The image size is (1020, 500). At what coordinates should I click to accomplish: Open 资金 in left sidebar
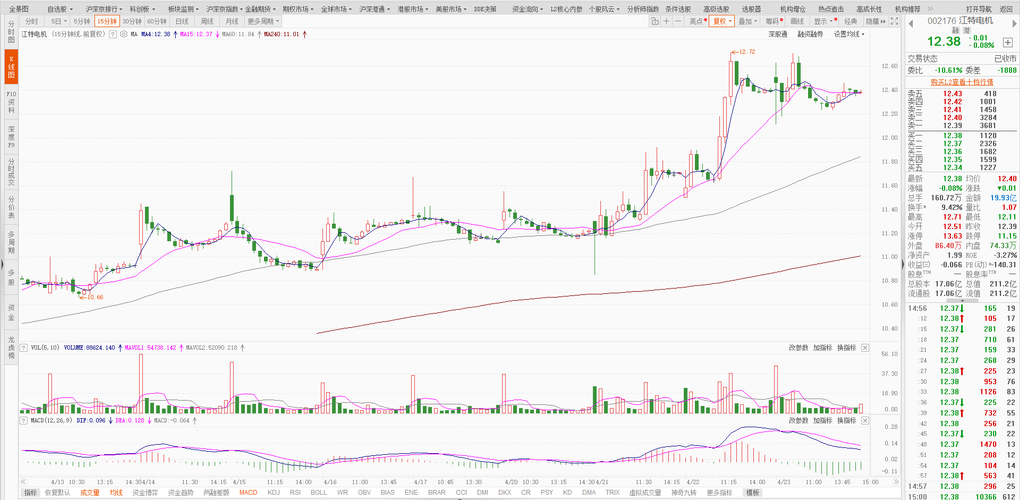(x=12, y=313)
